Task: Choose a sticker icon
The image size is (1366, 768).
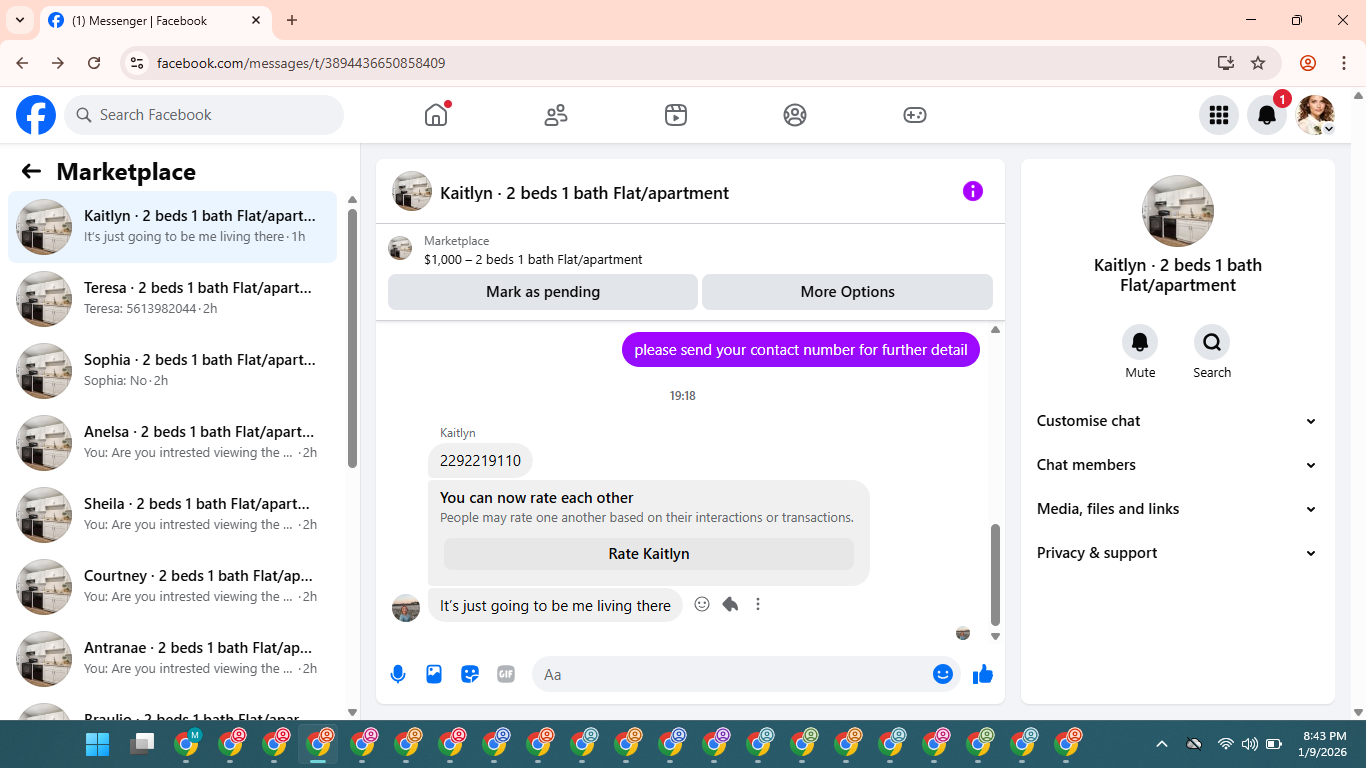Action: tap(470, 674)
